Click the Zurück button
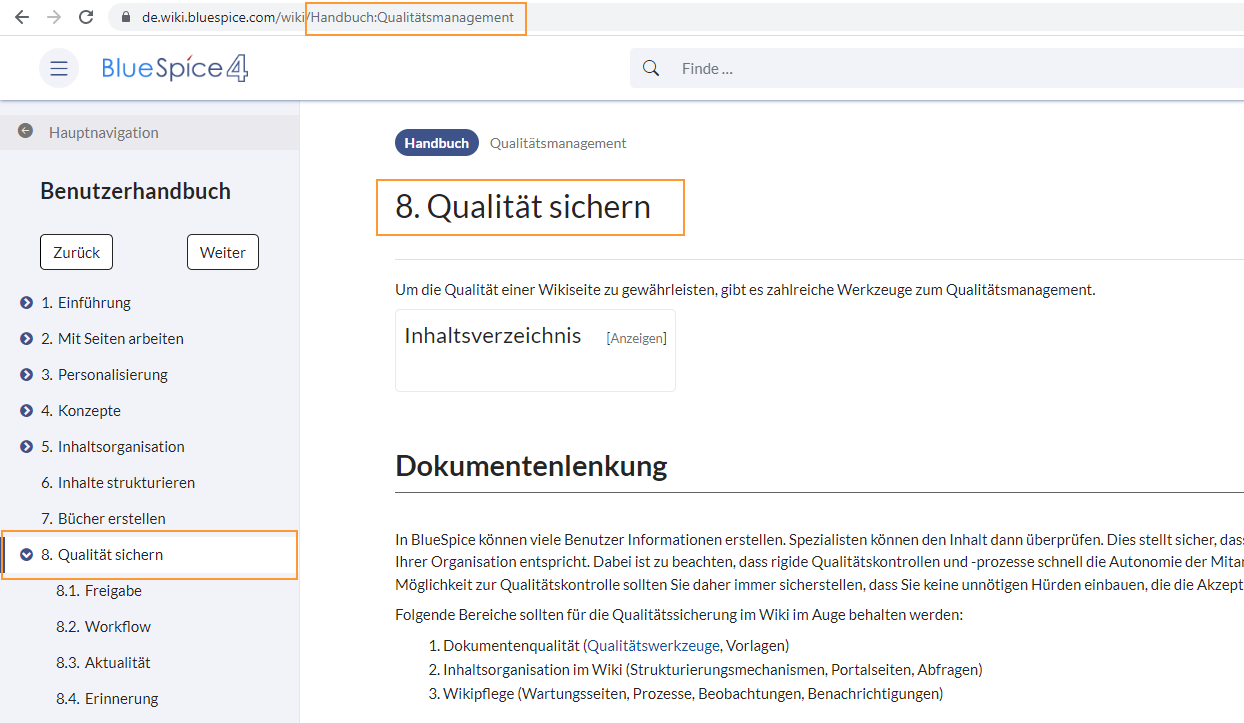Image resolution: width=1244 pixels, height=723 pixels. [x=77, y=252]
